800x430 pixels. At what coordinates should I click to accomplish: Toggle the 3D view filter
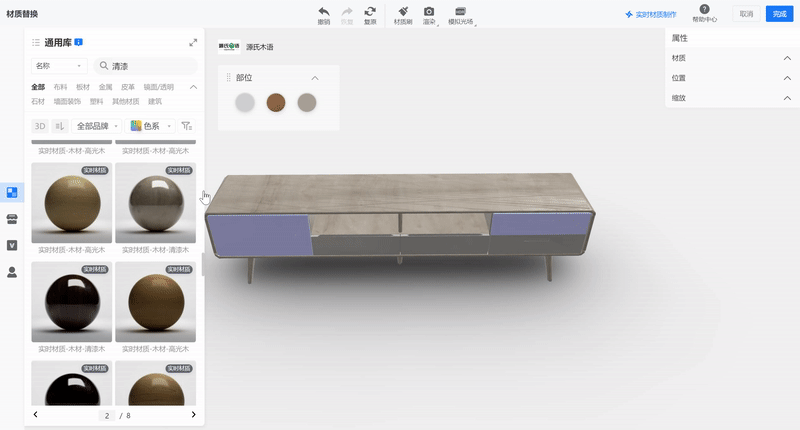40,126
